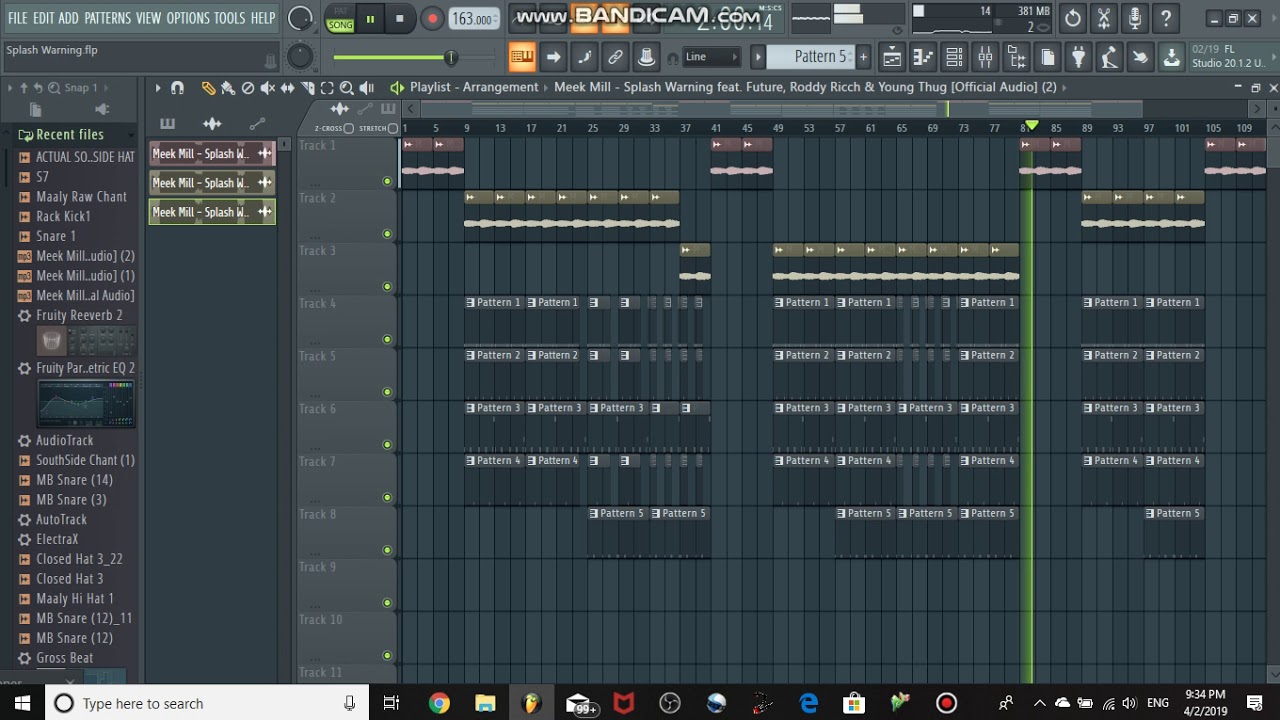The width and height of the screenshot is (1280, 720).
Task: Click the main pitch knob
Action: 300,57
